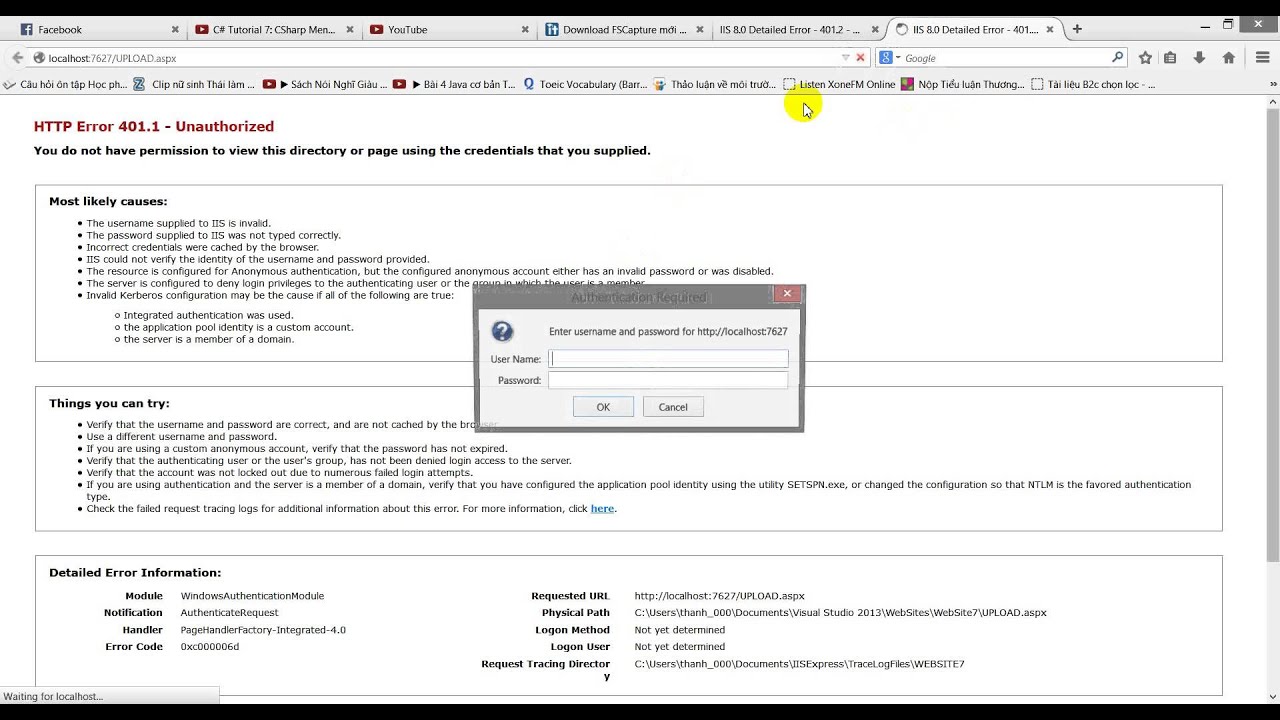Show bookmarks list icon in the toolbar
This screenshot has width=1280, height=720.
click(1170, 58)
